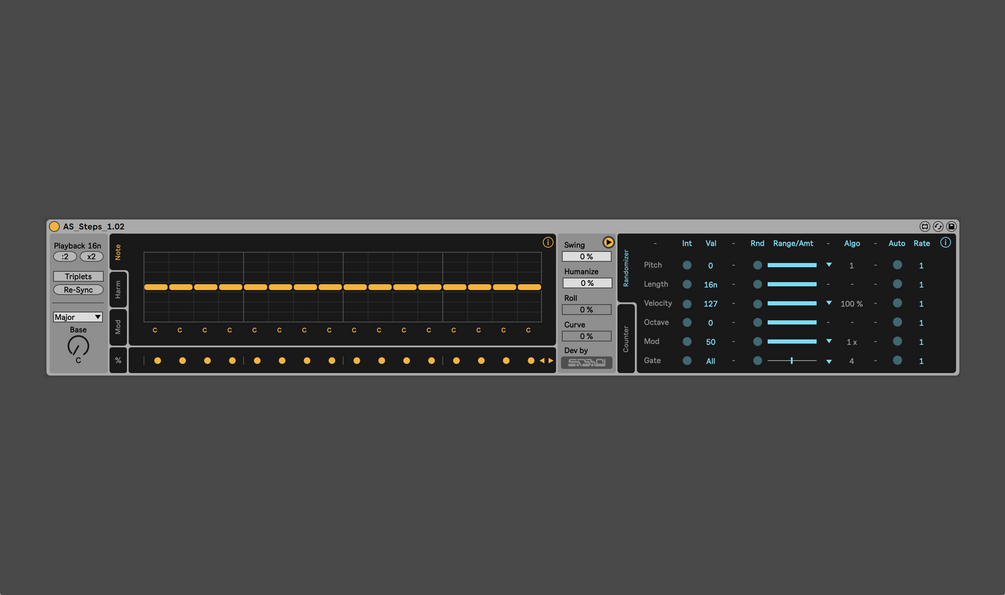Click the Gate Range/Amt slider

click(x=792, y=361)
